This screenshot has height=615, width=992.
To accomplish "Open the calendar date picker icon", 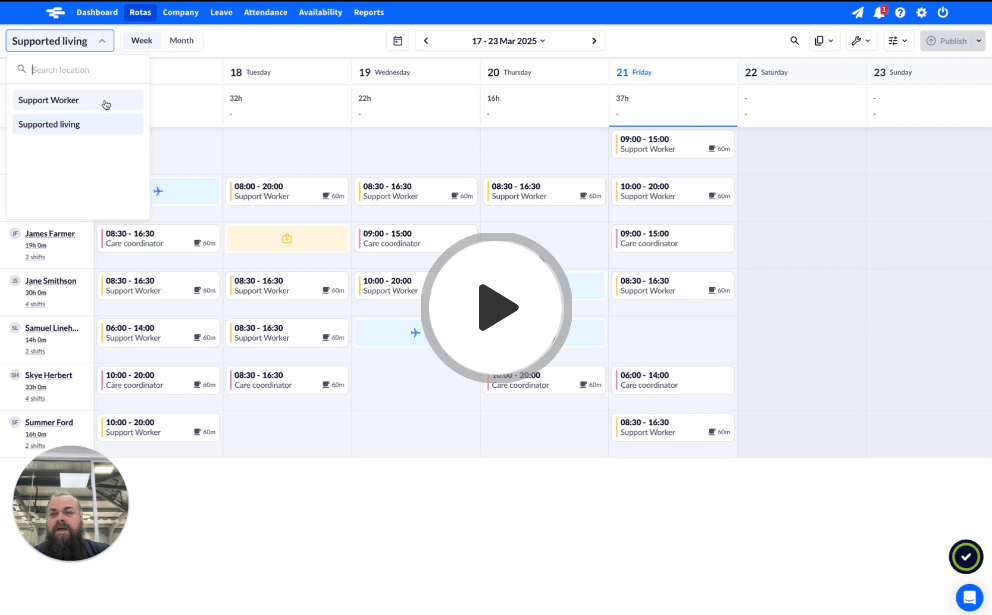I will 398,41.
